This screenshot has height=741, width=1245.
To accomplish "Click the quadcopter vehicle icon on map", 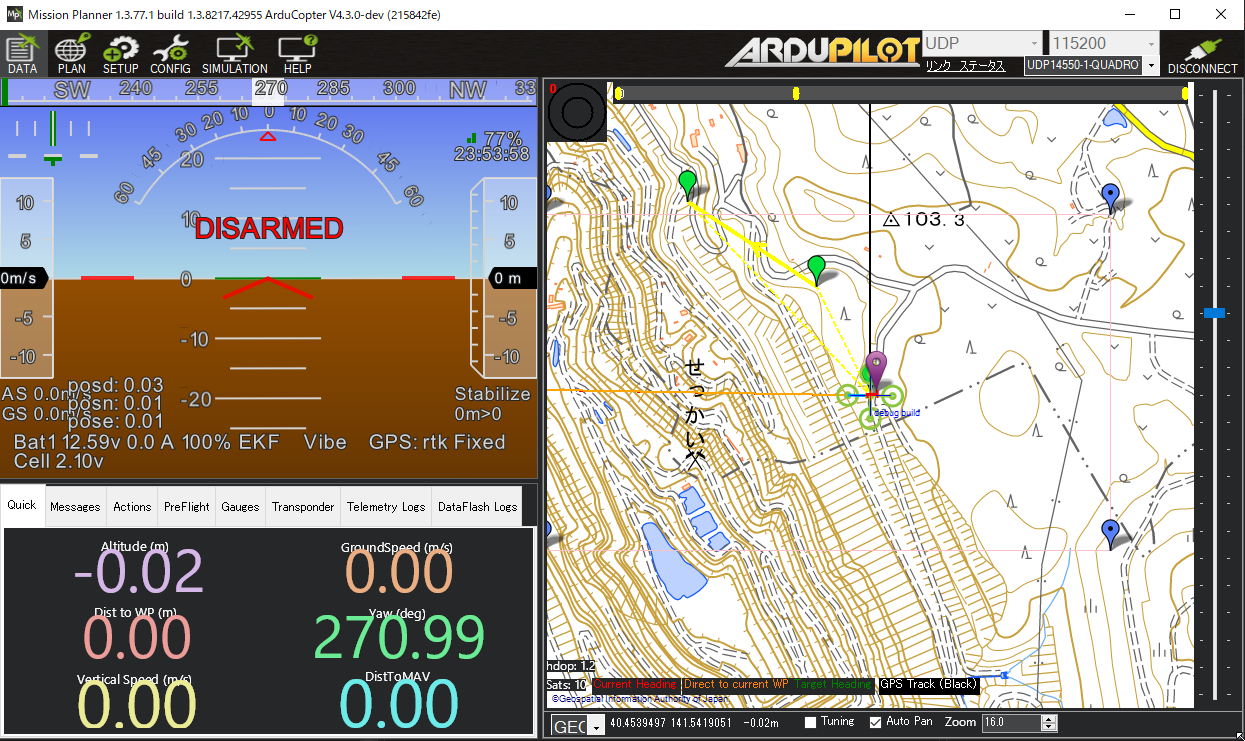I will 870,397.
